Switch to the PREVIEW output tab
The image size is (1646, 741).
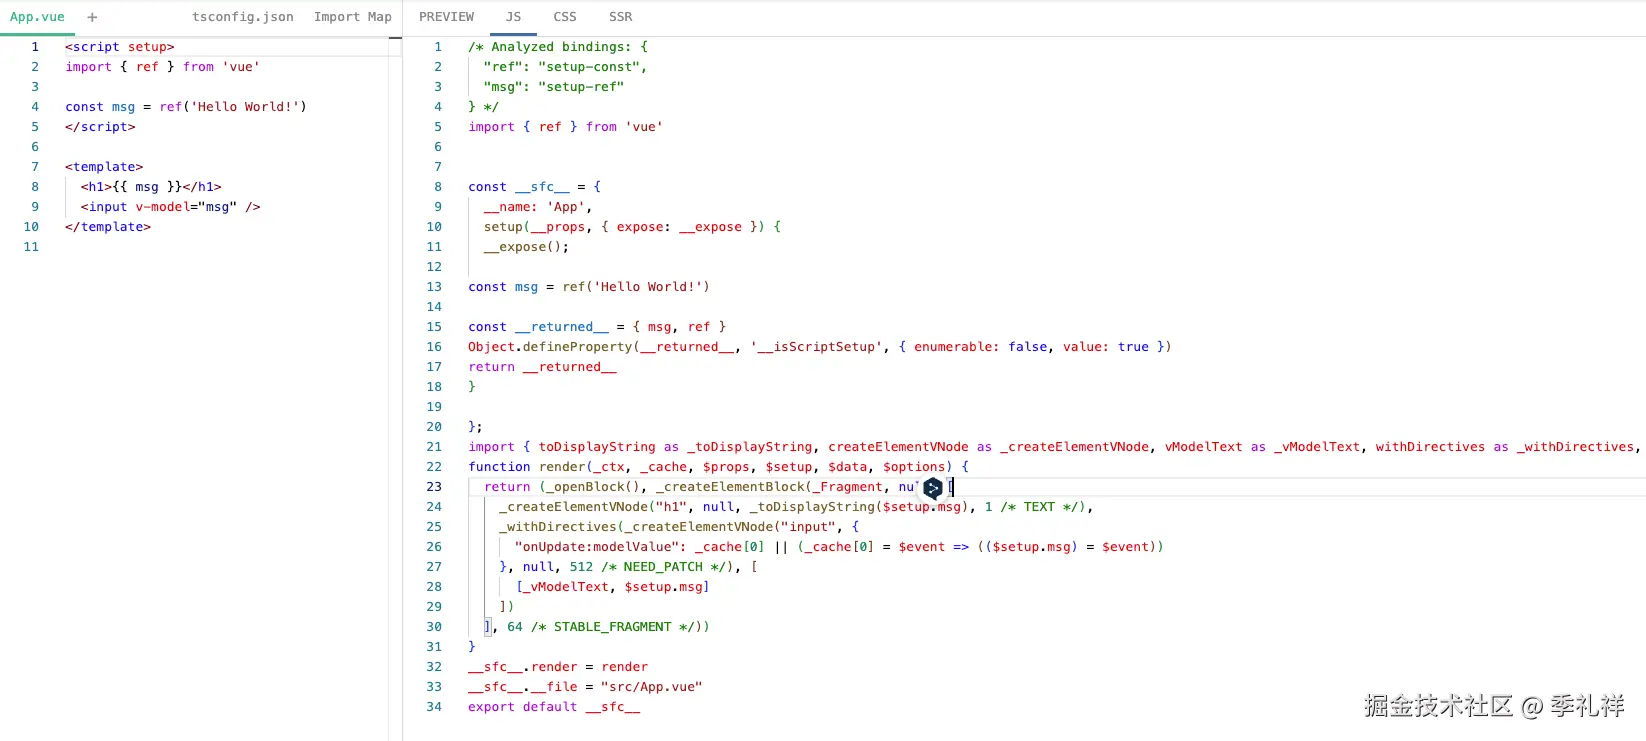[x=447, y=17]
